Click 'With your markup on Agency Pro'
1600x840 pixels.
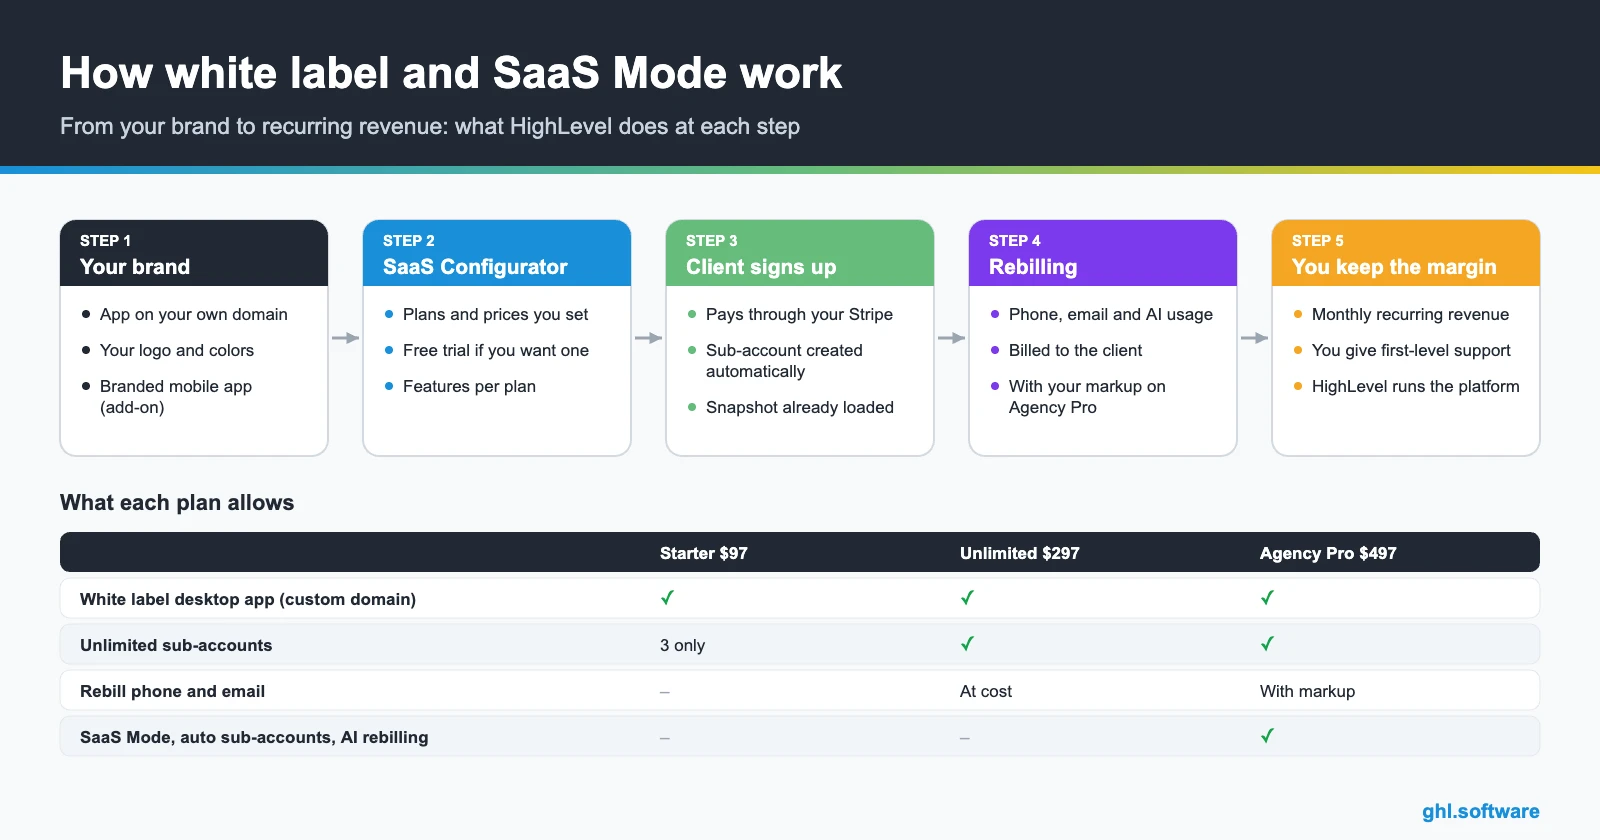click(x=1087, y=396)
